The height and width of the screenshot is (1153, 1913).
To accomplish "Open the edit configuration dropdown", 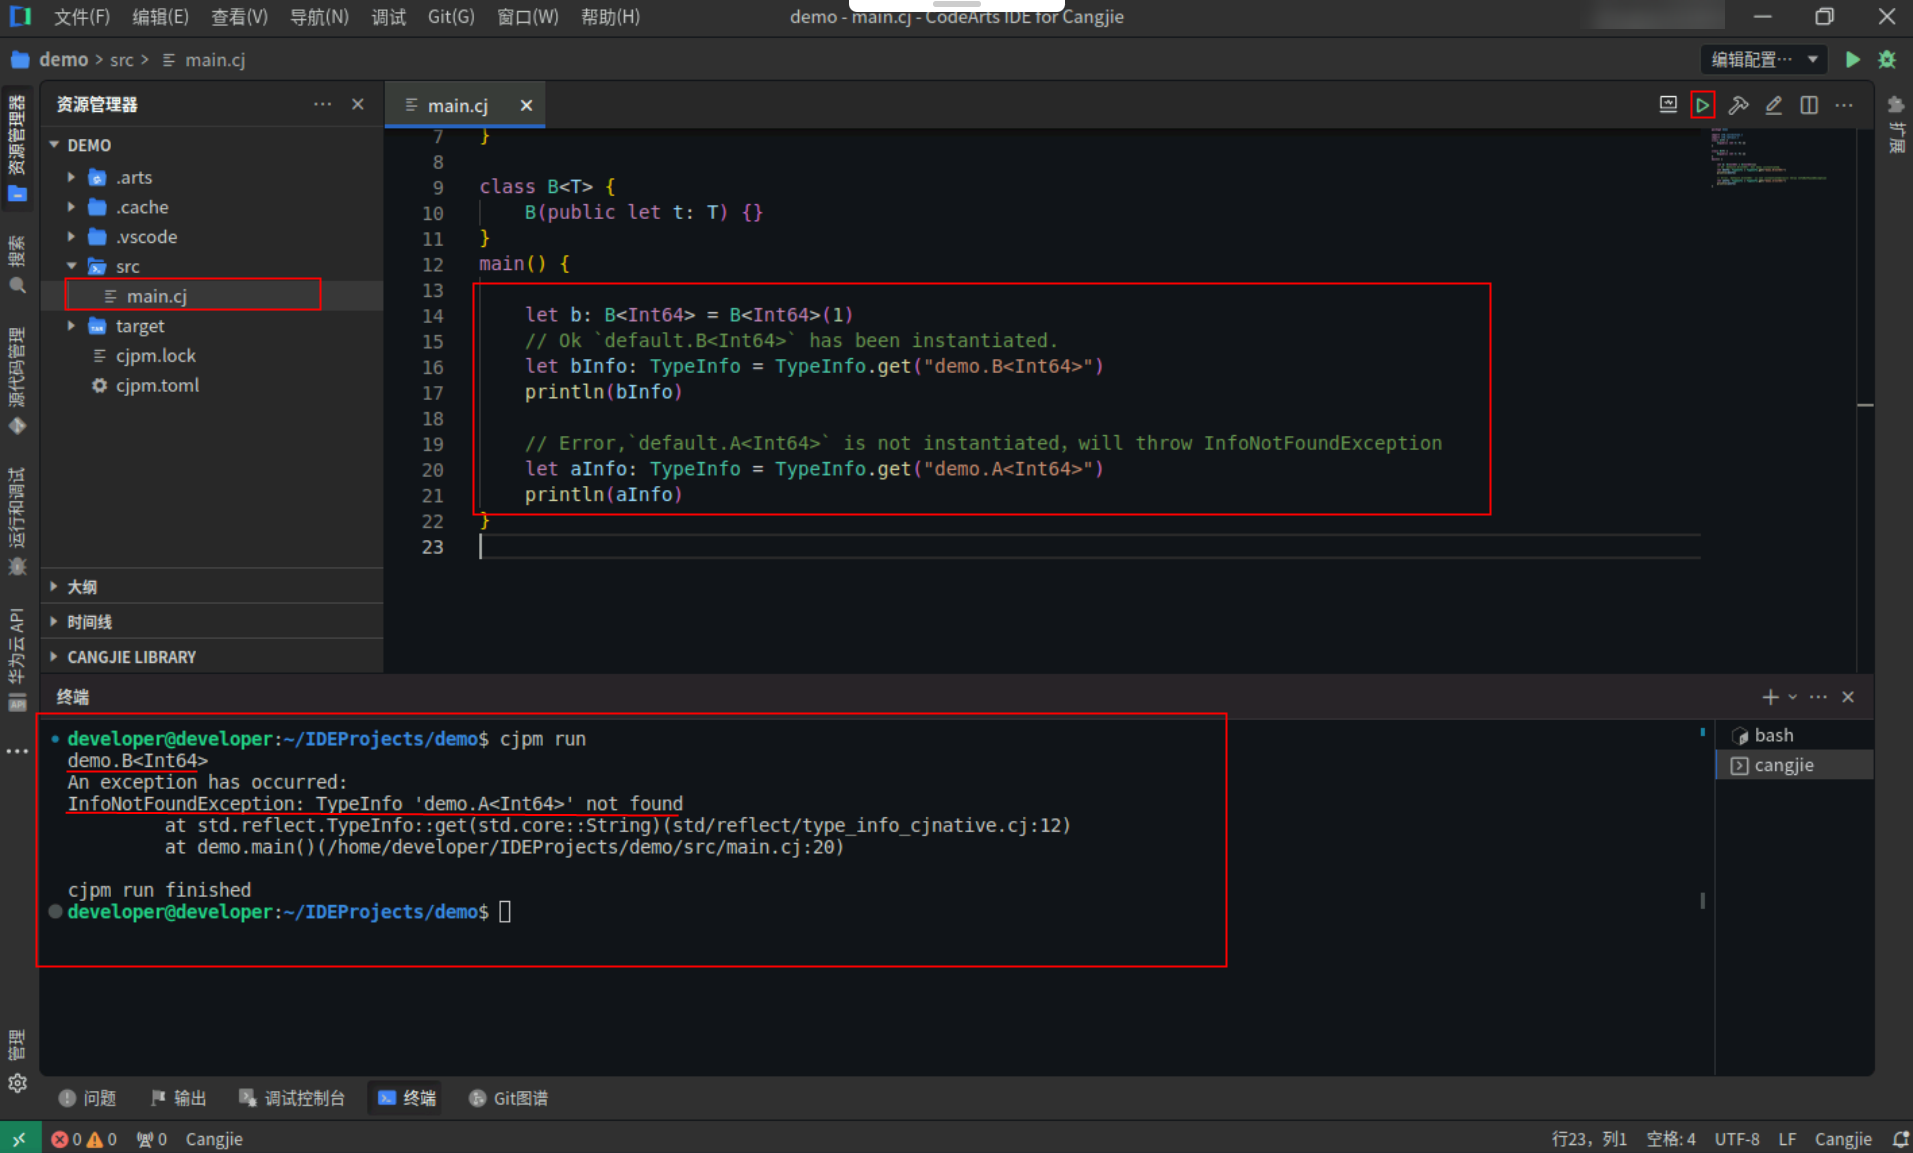I will point(1764,59).
